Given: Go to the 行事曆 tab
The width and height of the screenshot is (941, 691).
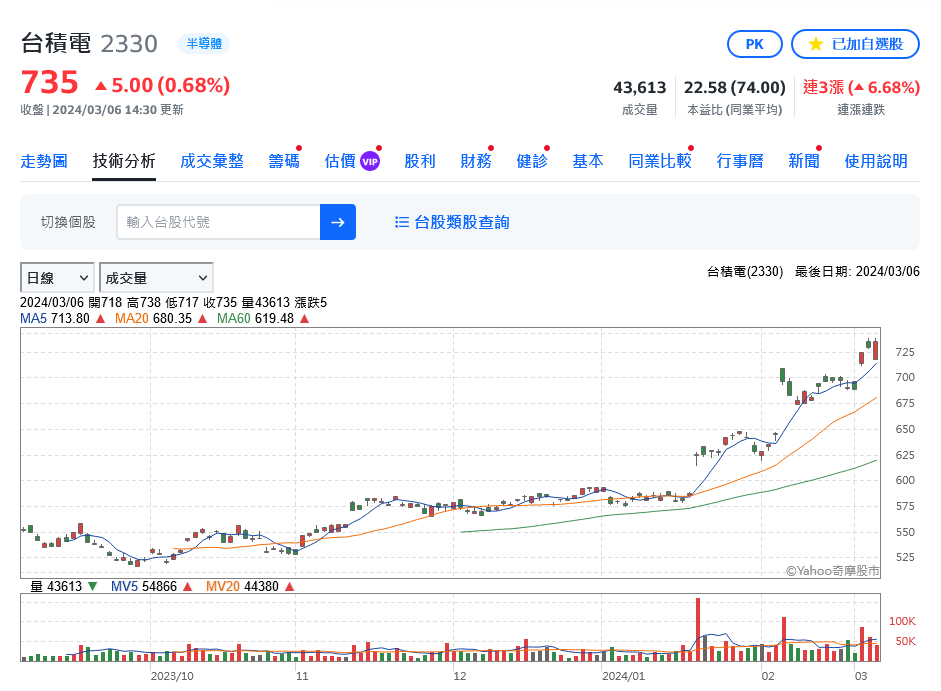Looking at the screenshot, I should tap(740, 161).
